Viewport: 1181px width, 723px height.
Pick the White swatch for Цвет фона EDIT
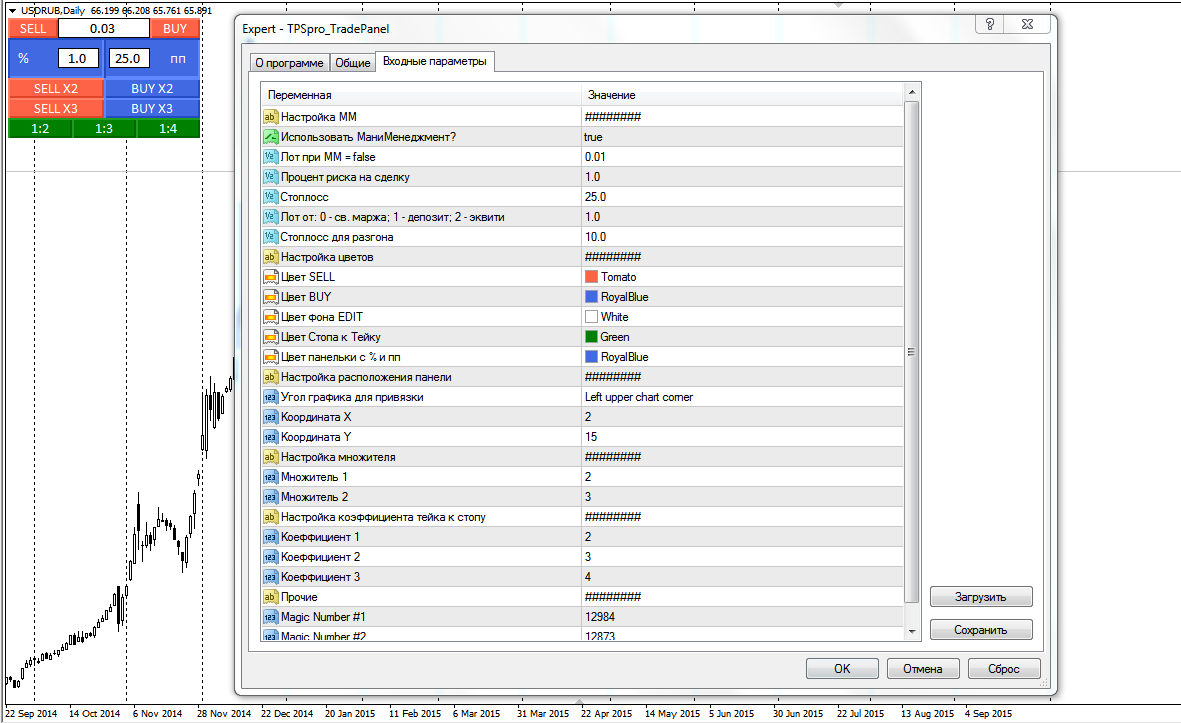pos(591,317)
